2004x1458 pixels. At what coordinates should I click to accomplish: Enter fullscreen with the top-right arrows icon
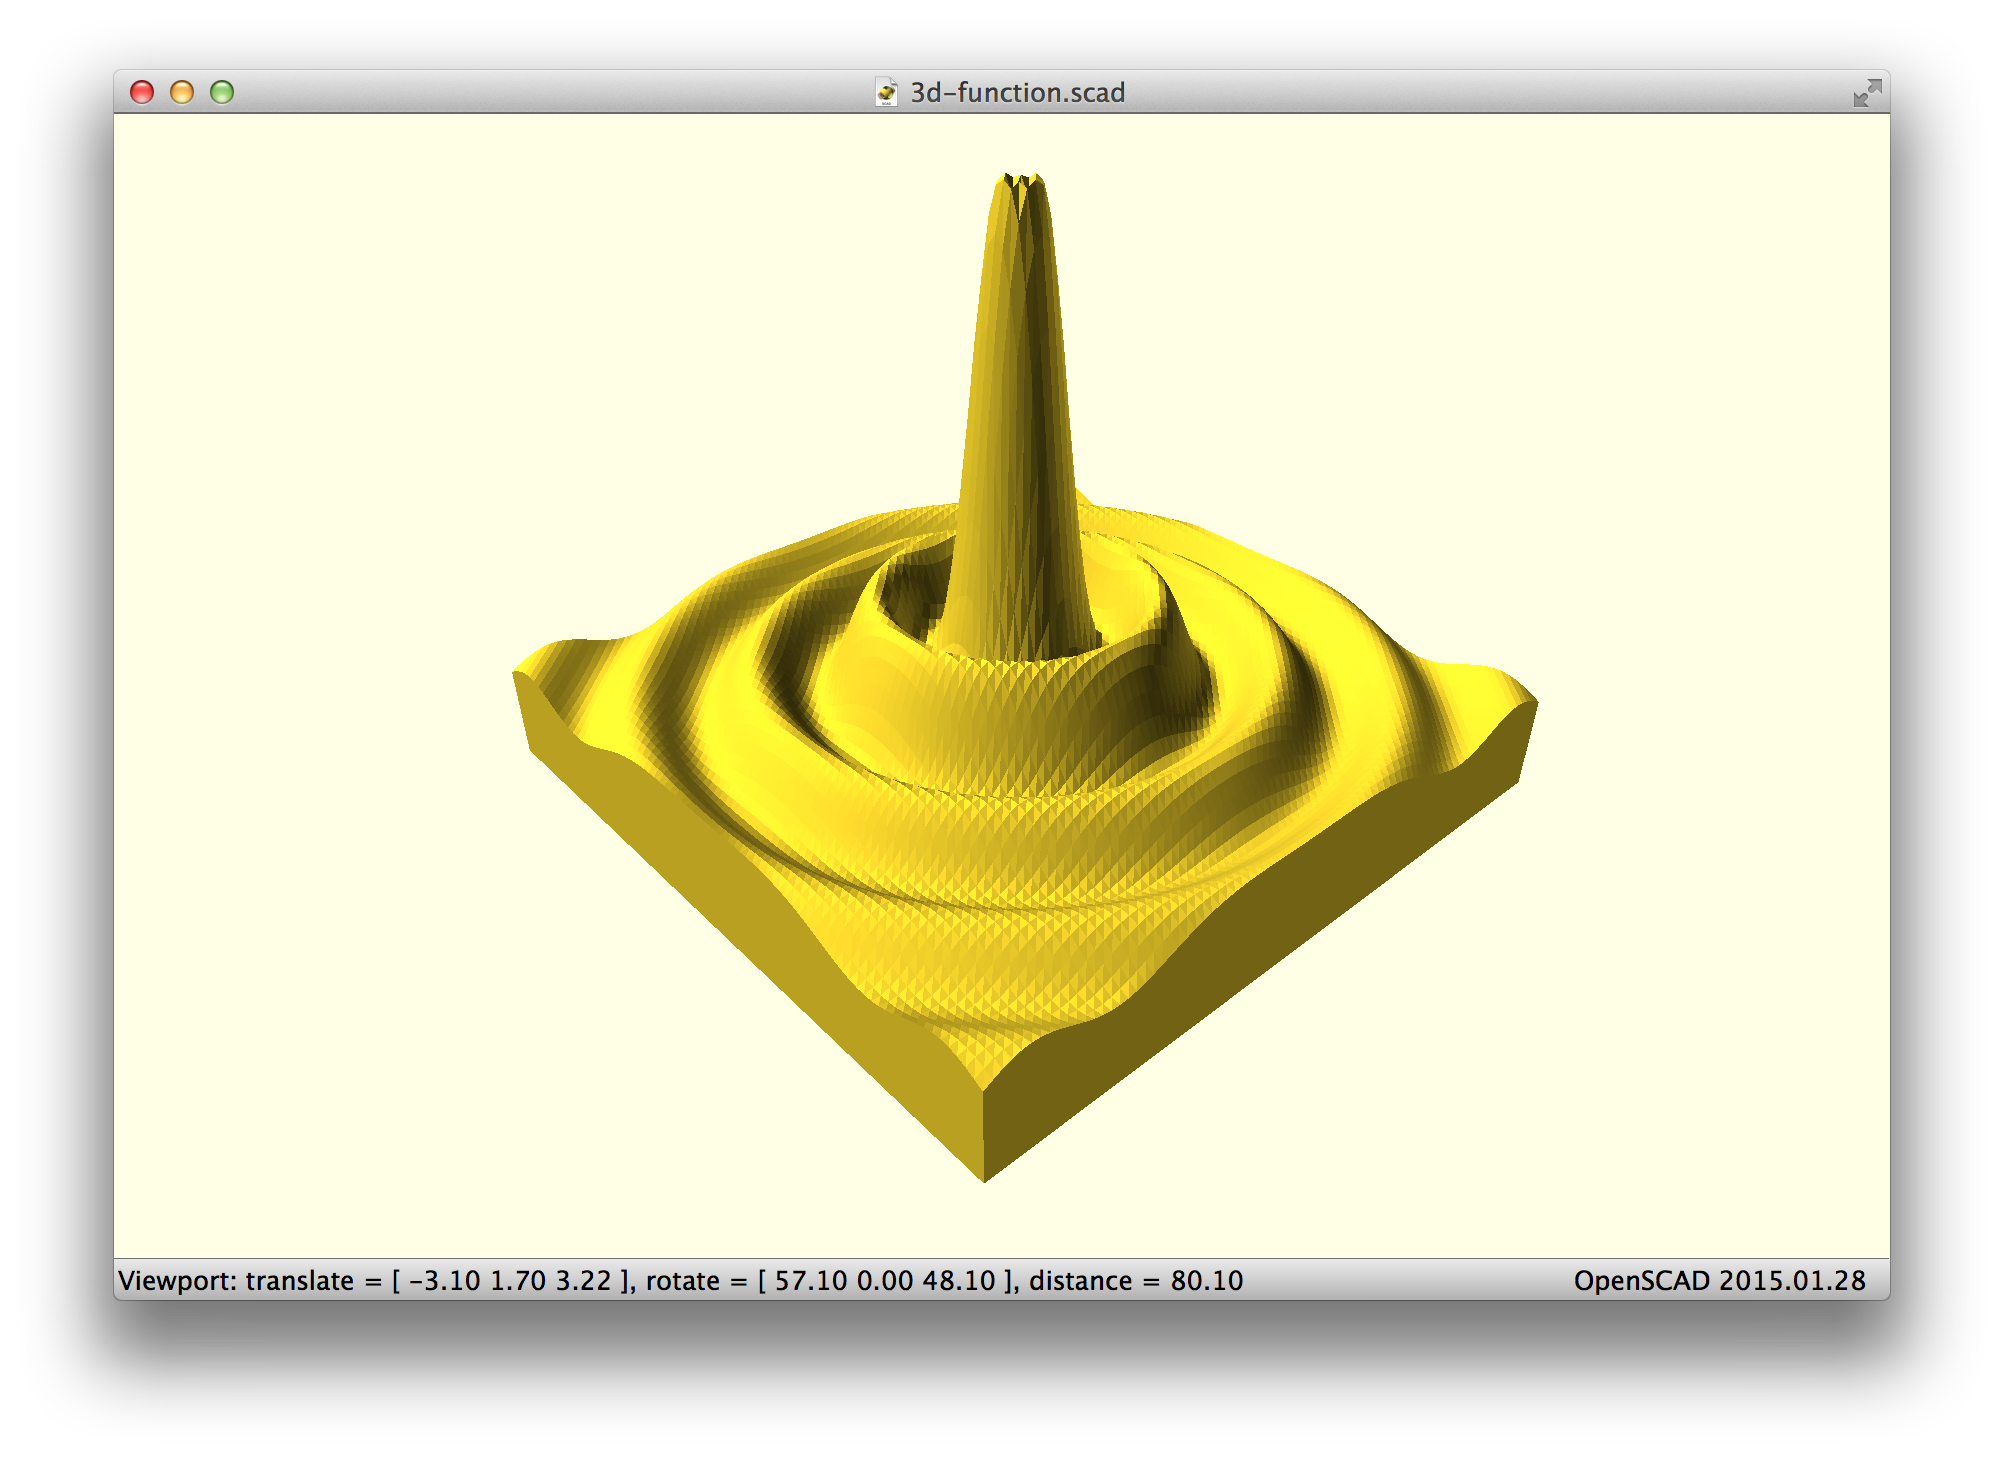coord(1866,93)
